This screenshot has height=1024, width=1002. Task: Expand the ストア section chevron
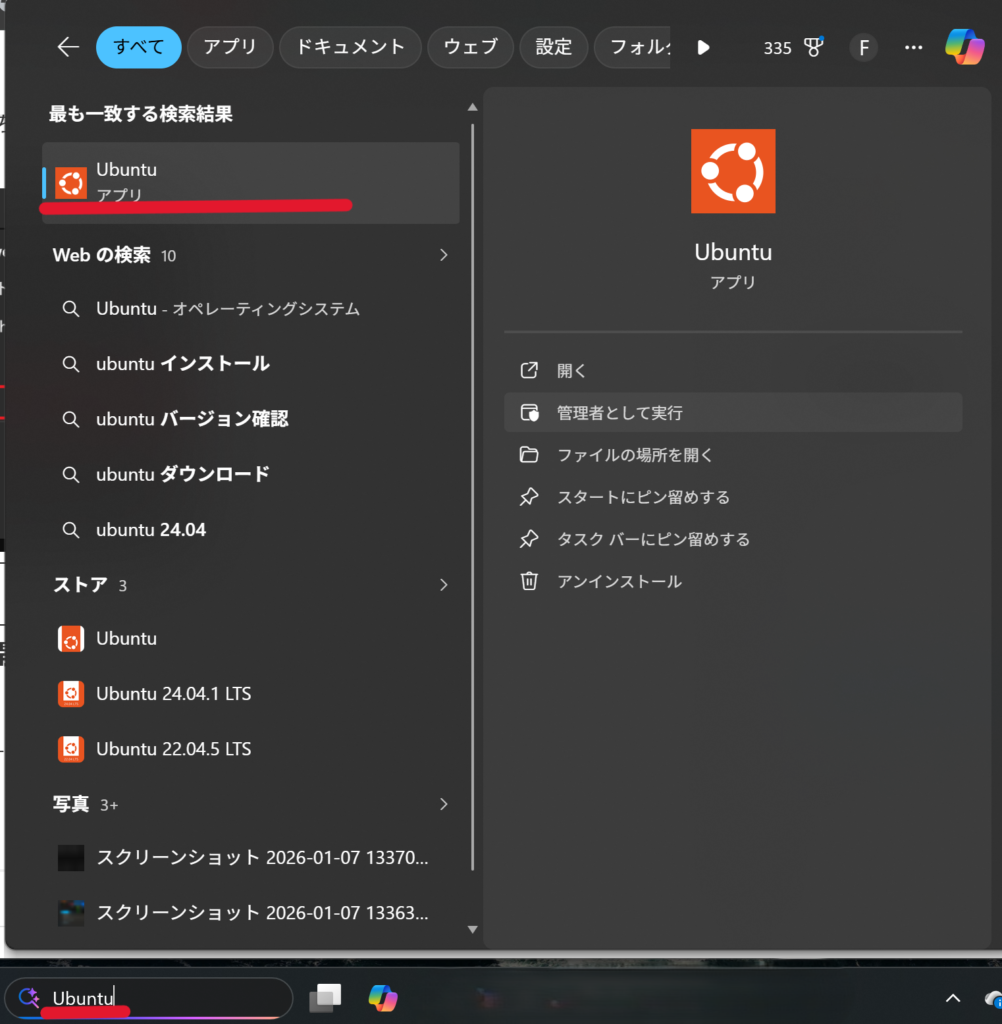(x=444, y=585)
